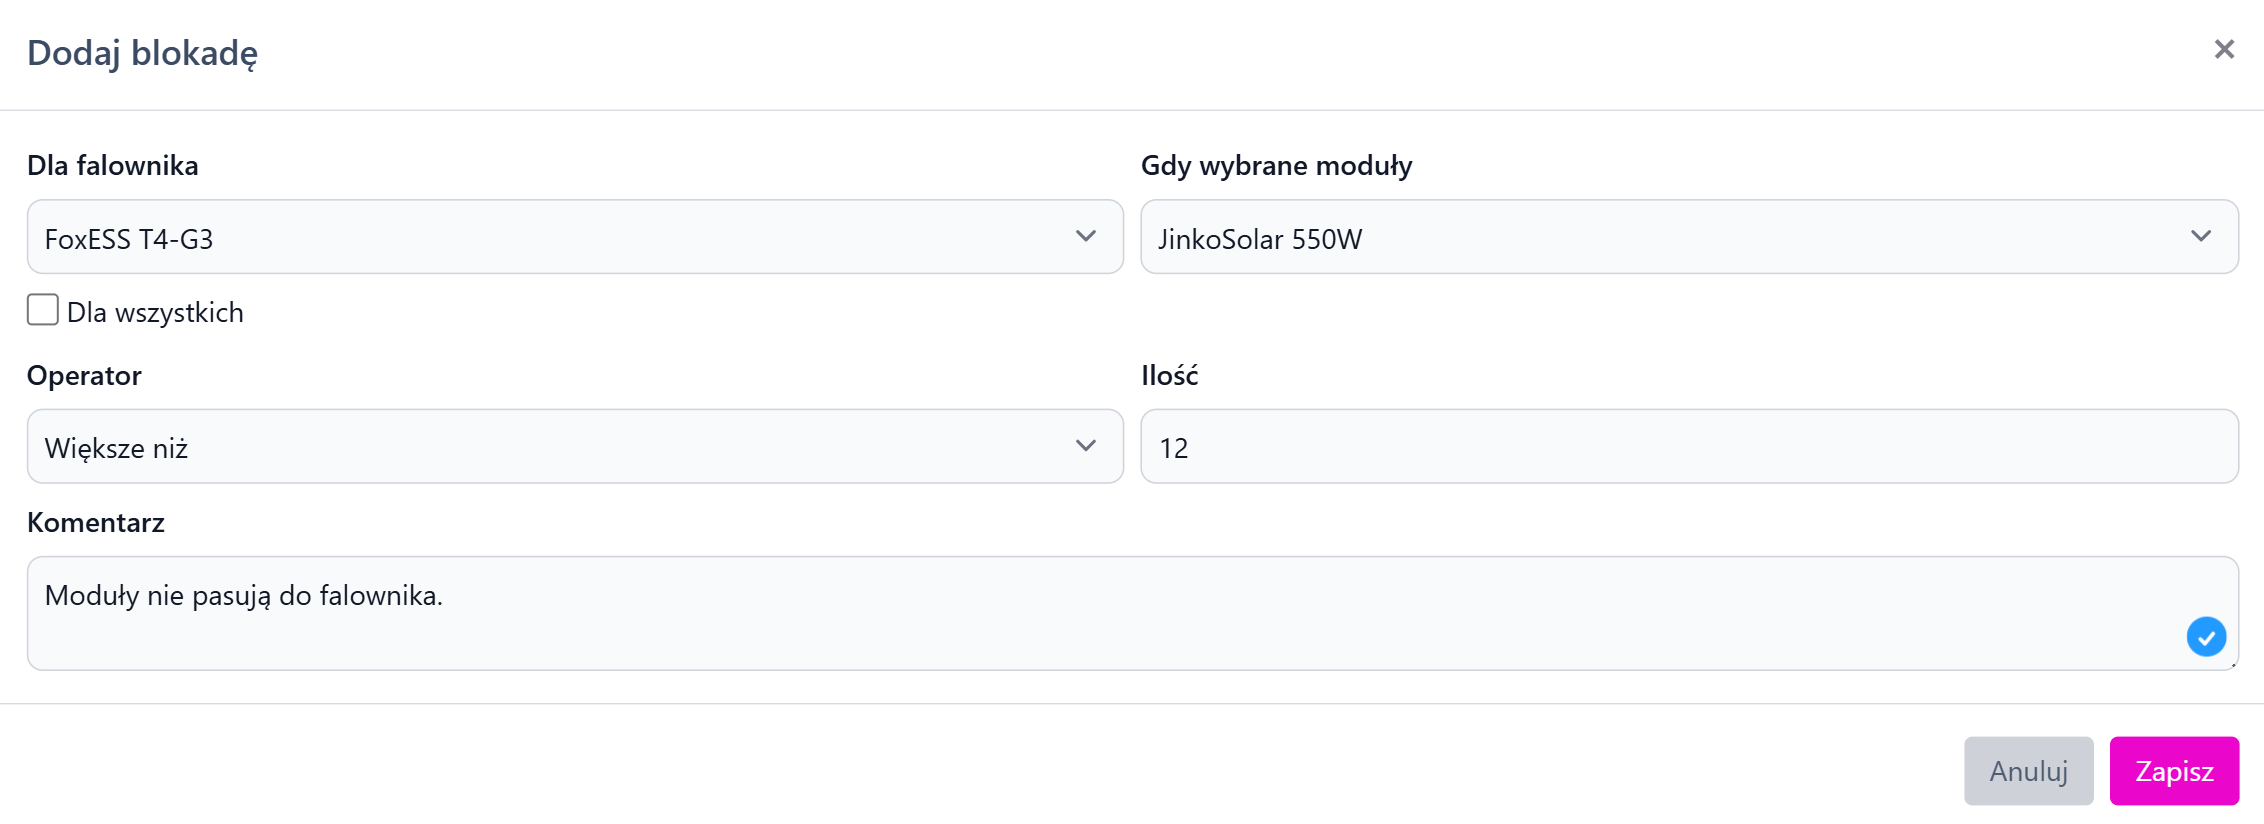This screenshot has width=2264, height=824.
Task: Click the Dla wszystkich checkbox label text
Action: [x=155, y=312]
